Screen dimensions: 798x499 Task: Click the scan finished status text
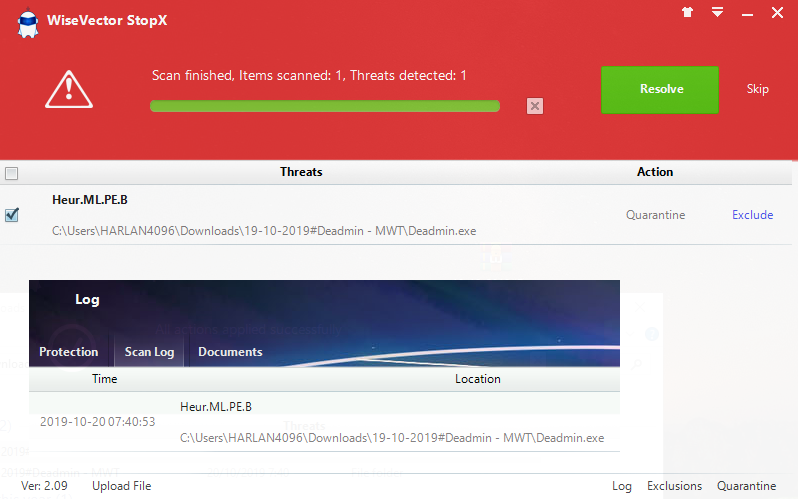coord(309,76)
